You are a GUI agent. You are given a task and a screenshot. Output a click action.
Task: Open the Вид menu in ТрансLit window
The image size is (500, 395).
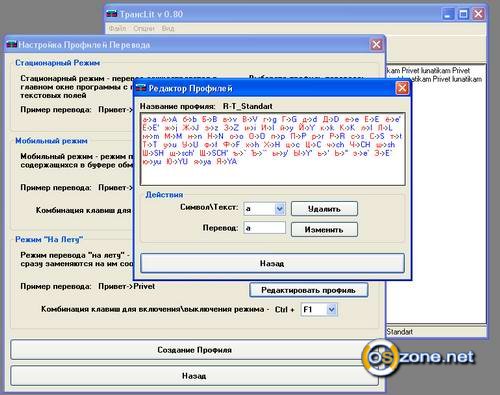(168, 29)
